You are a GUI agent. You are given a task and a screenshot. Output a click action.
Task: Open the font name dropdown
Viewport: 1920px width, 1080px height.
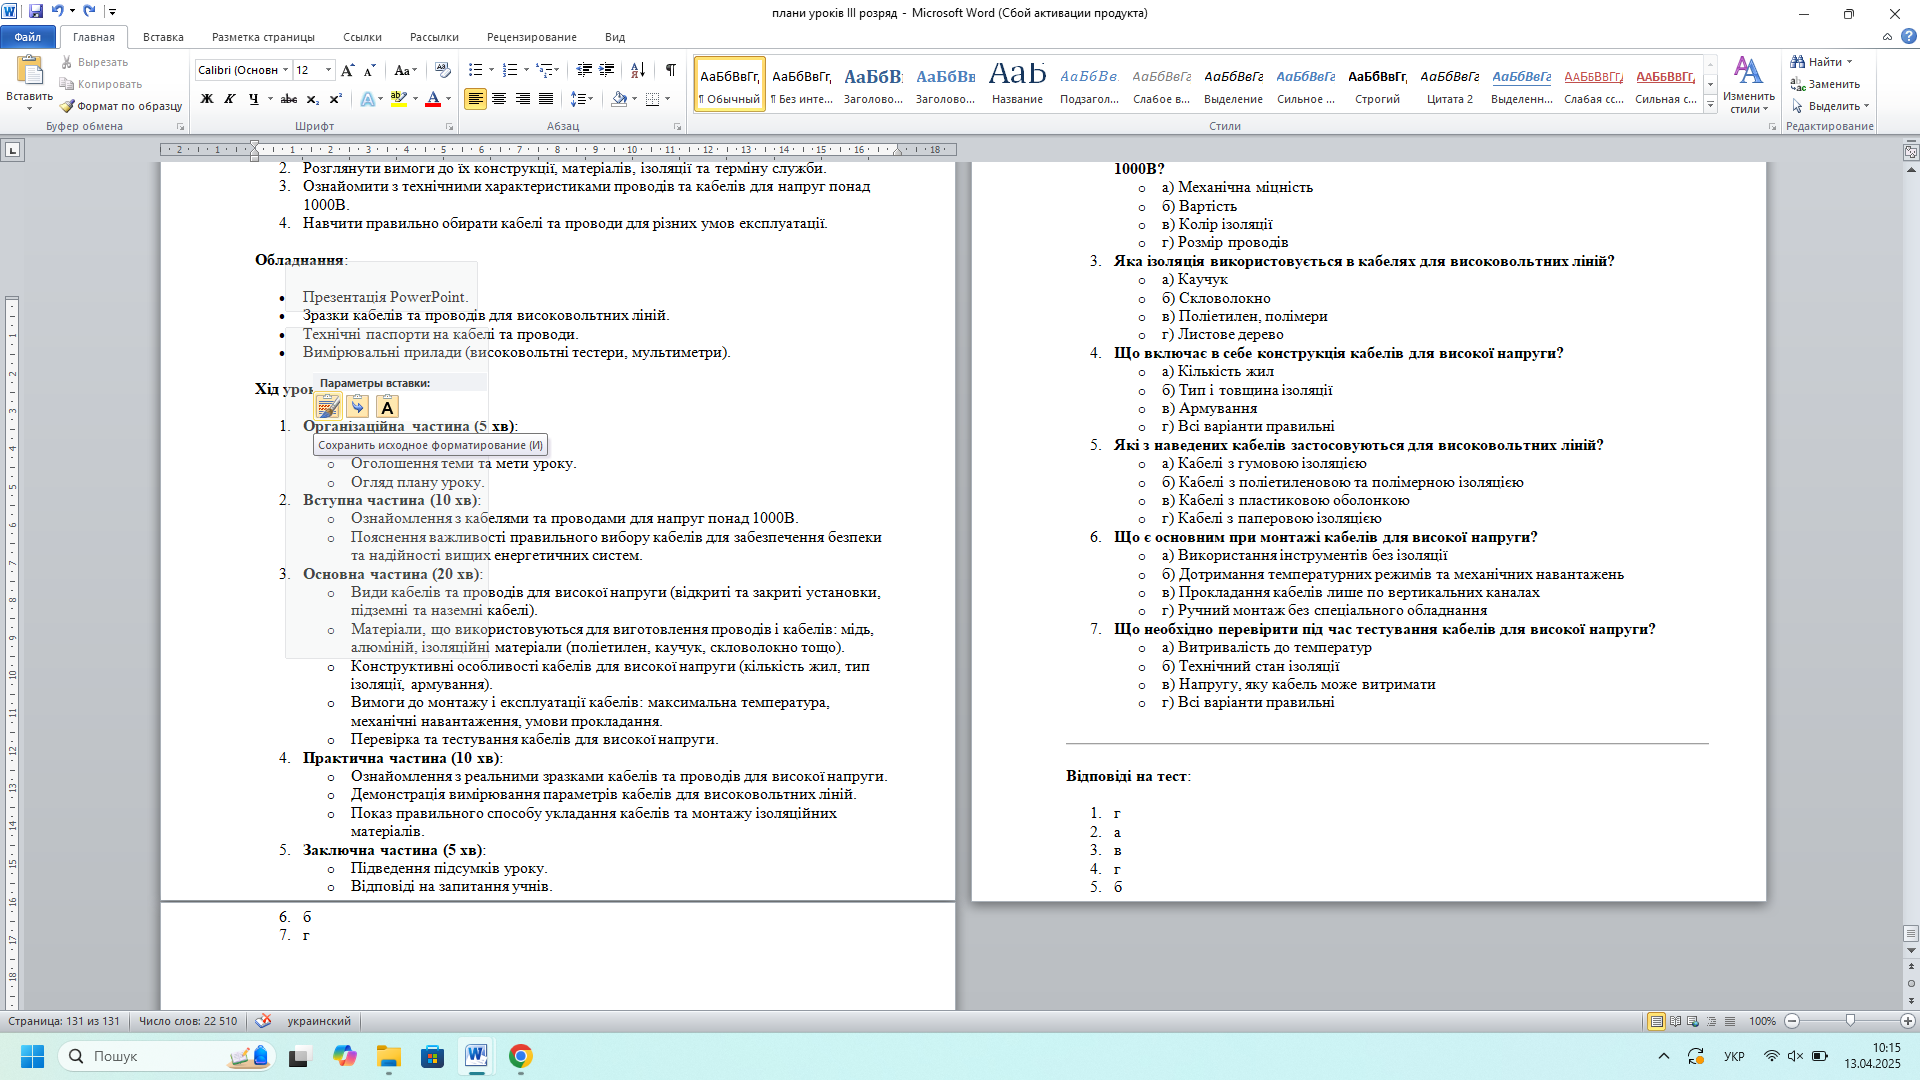(285, 70)
